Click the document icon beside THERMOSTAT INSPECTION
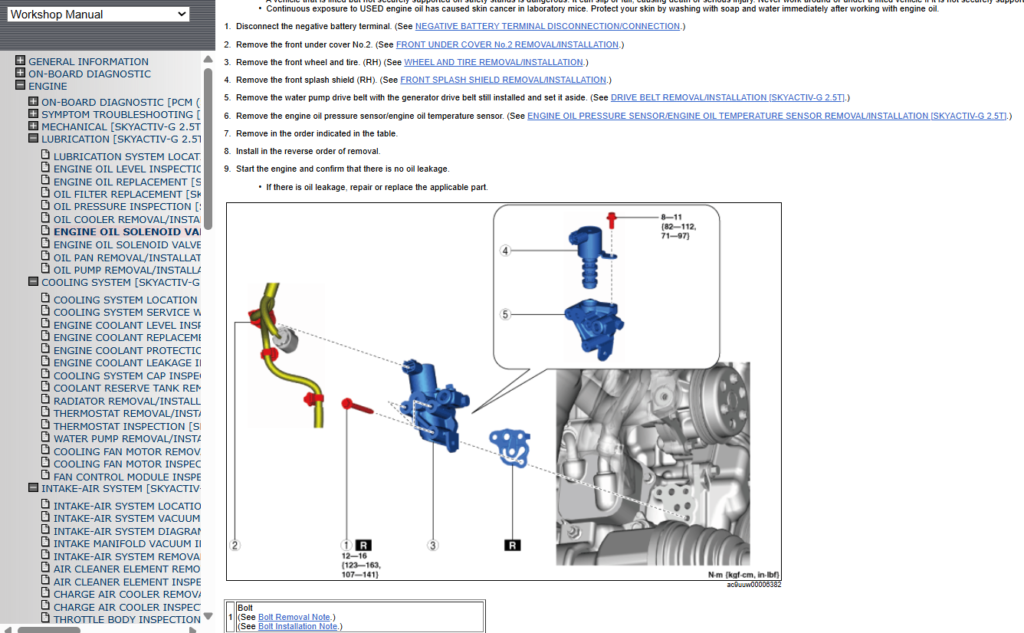This screenshot has width=1024, height=633. (45, 425)
